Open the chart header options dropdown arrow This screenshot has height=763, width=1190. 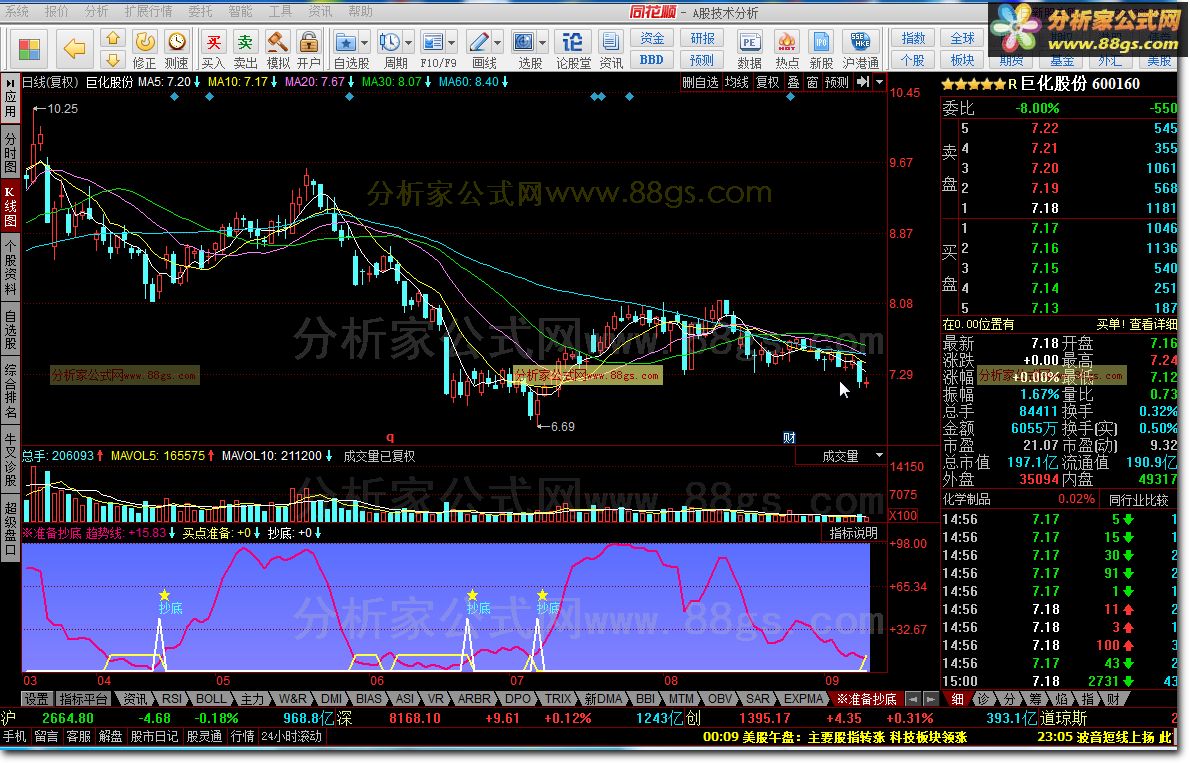pyautogui.click(x=880, y=82)
